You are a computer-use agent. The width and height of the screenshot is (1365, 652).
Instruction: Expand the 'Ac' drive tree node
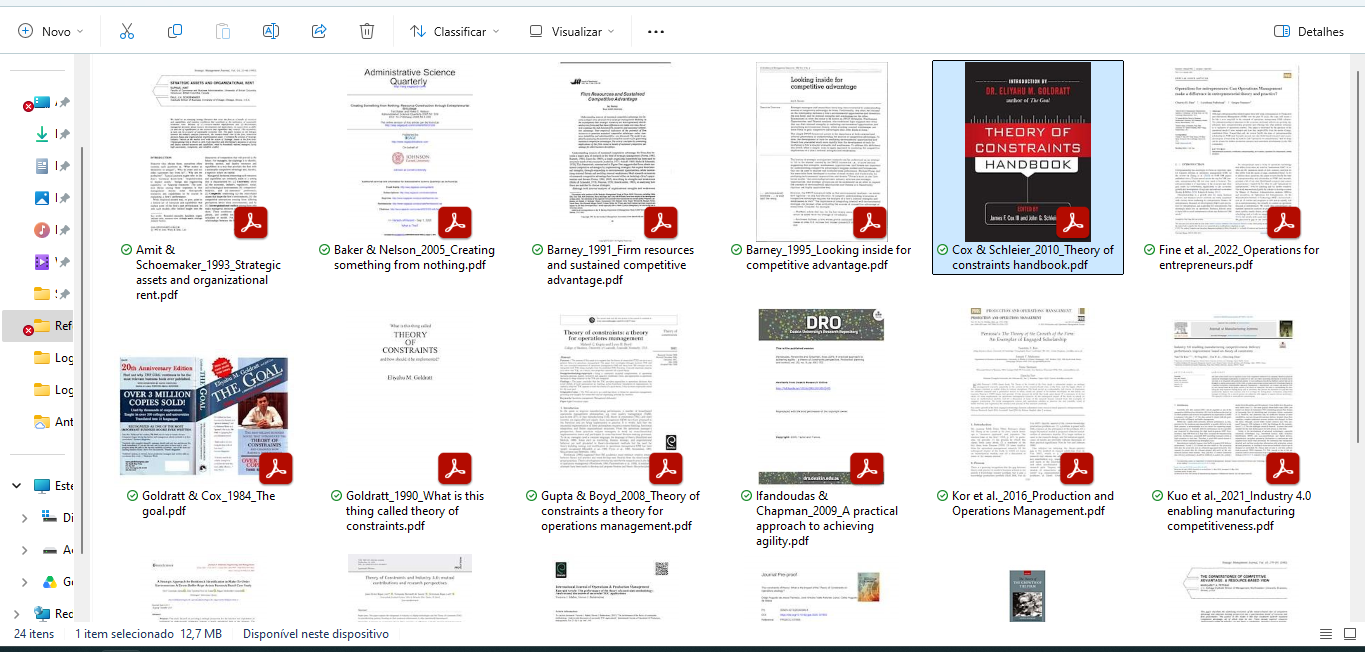[24, 550]
